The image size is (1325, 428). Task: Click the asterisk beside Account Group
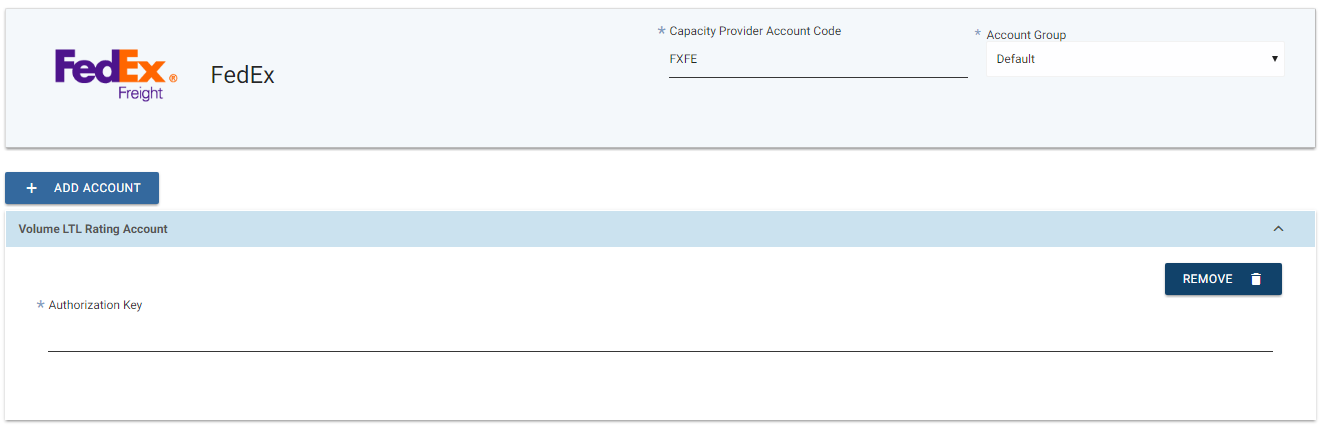978,34
